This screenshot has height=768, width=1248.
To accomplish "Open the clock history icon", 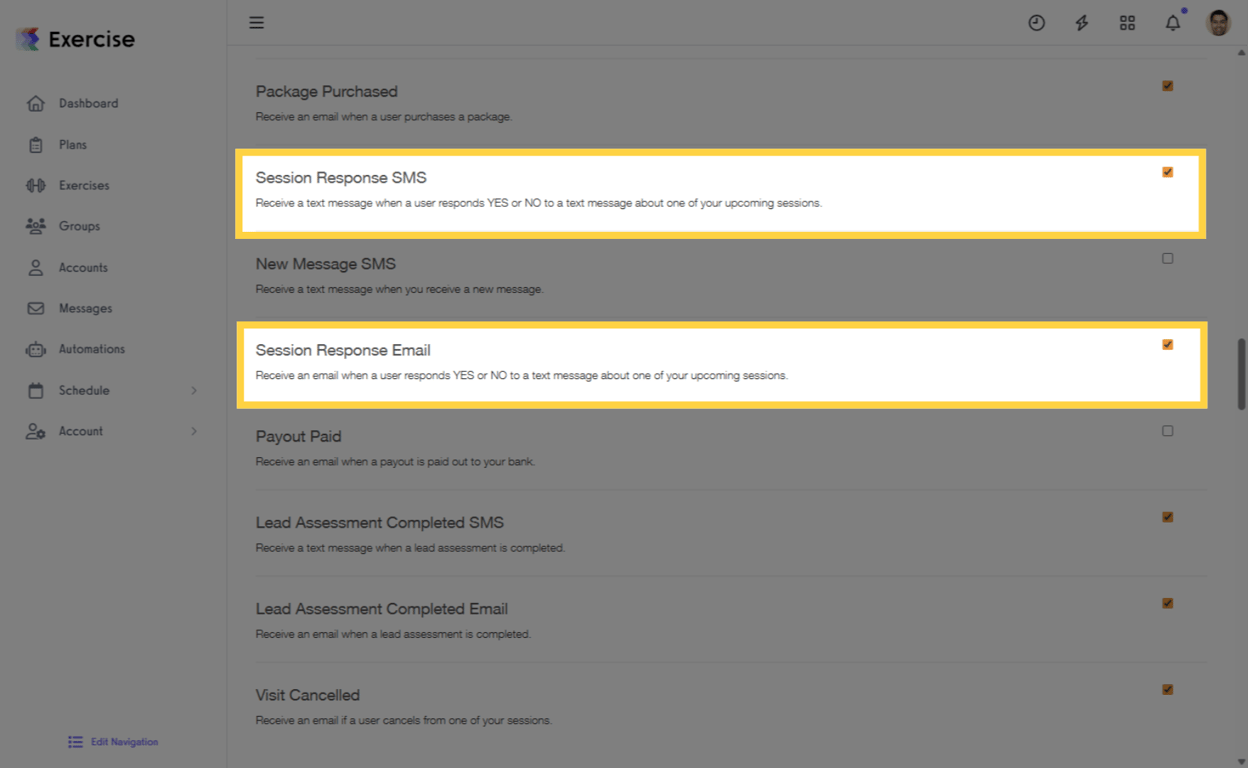I will coord(1036,22).
